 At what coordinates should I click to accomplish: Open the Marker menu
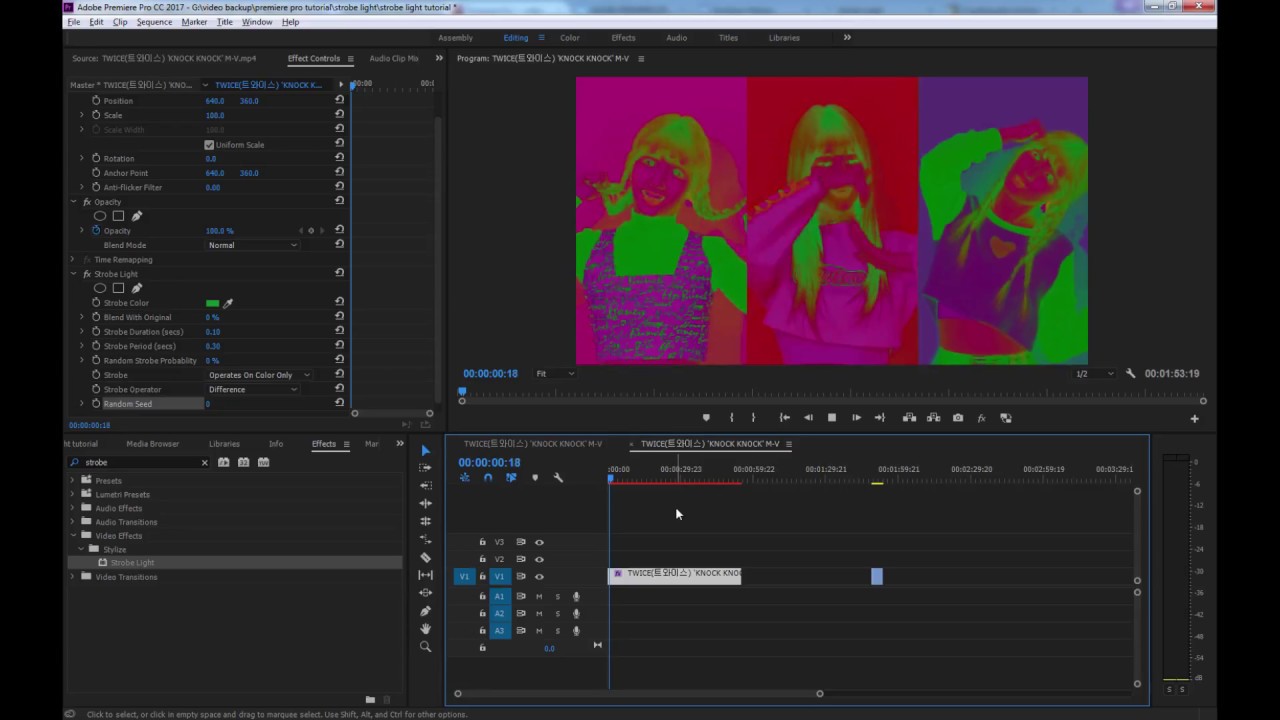point(194,22)
